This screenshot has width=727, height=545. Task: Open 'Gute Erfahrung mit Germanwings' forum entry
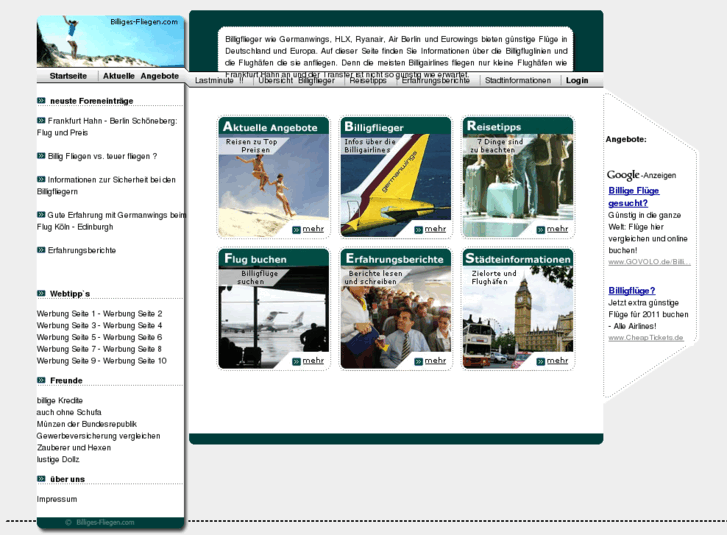point(111,221)
